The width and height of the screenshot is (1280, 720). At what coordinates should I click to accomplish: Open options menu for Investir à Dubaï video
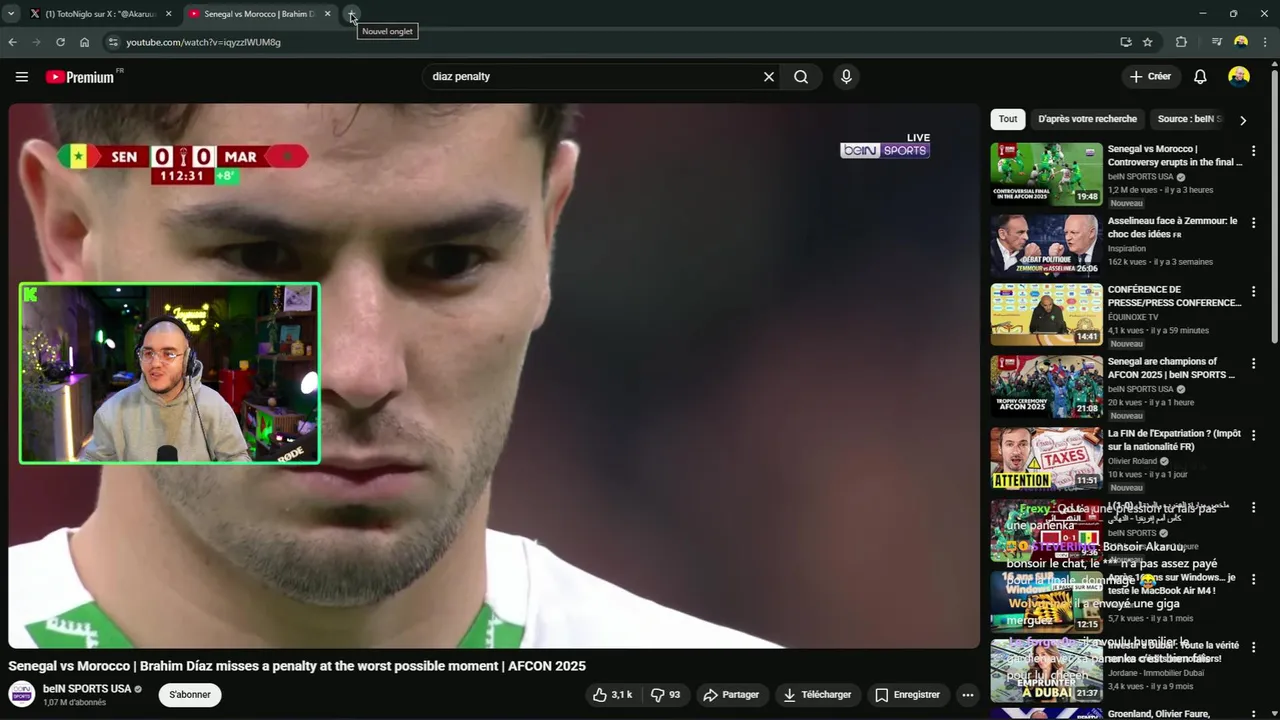pos(1253,648)
